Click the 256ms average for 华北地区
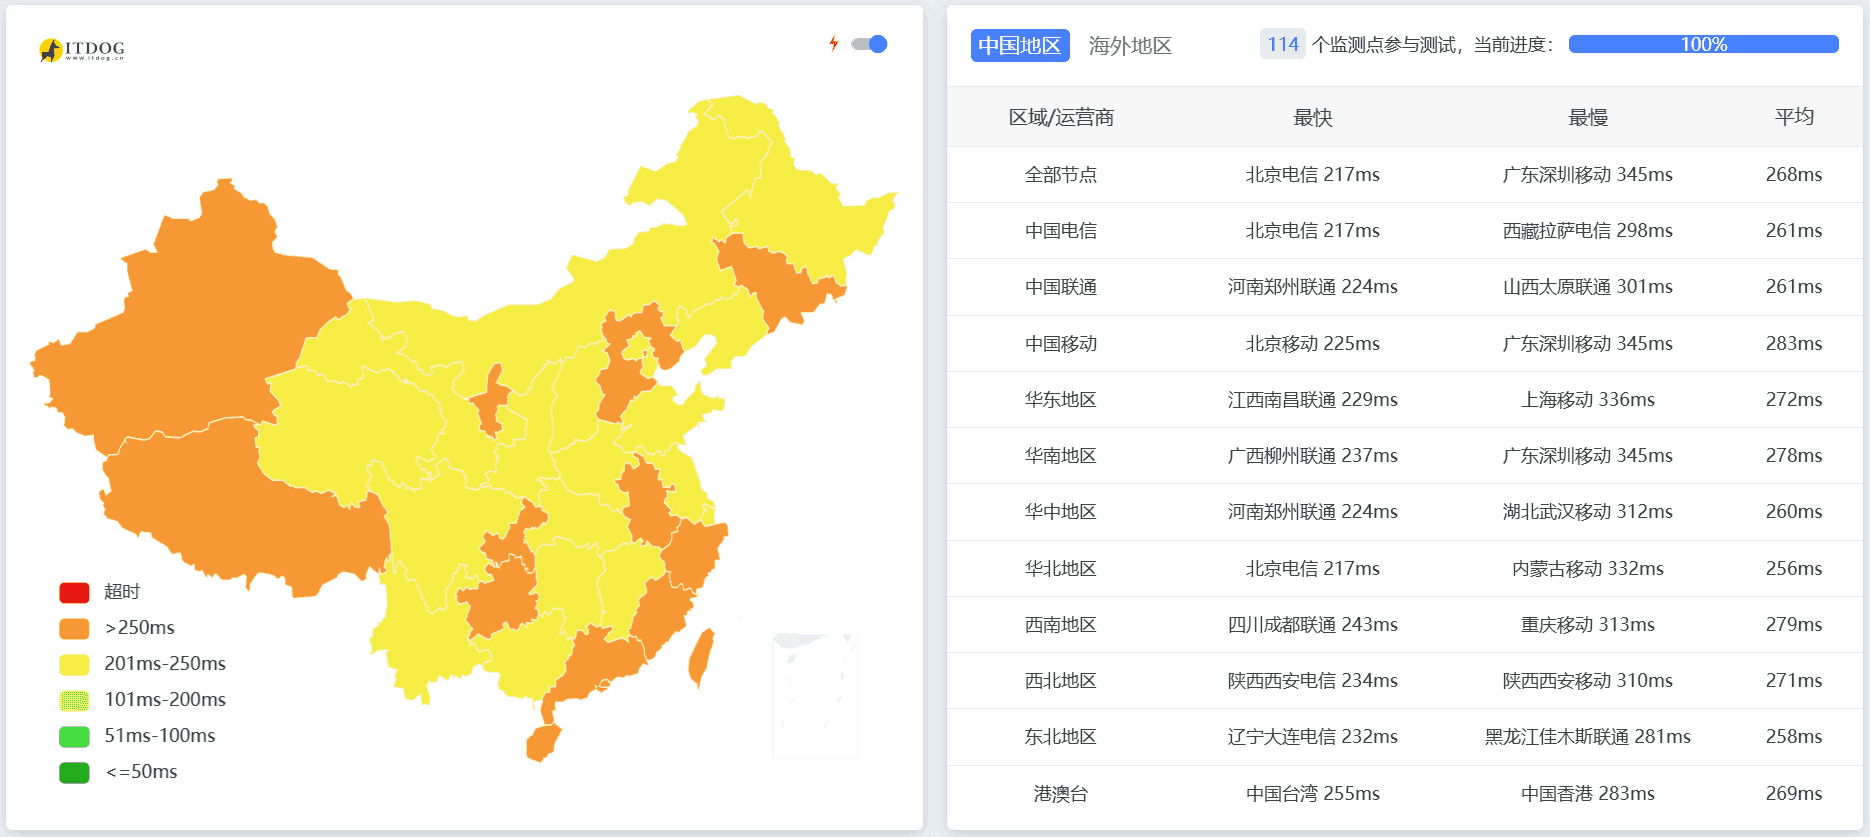1870x837 pixels. pos(1794,568)
